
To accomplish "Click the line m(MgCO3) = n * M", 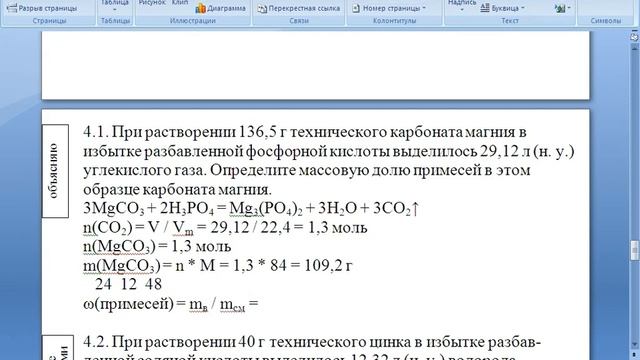I will pos(218,266).
